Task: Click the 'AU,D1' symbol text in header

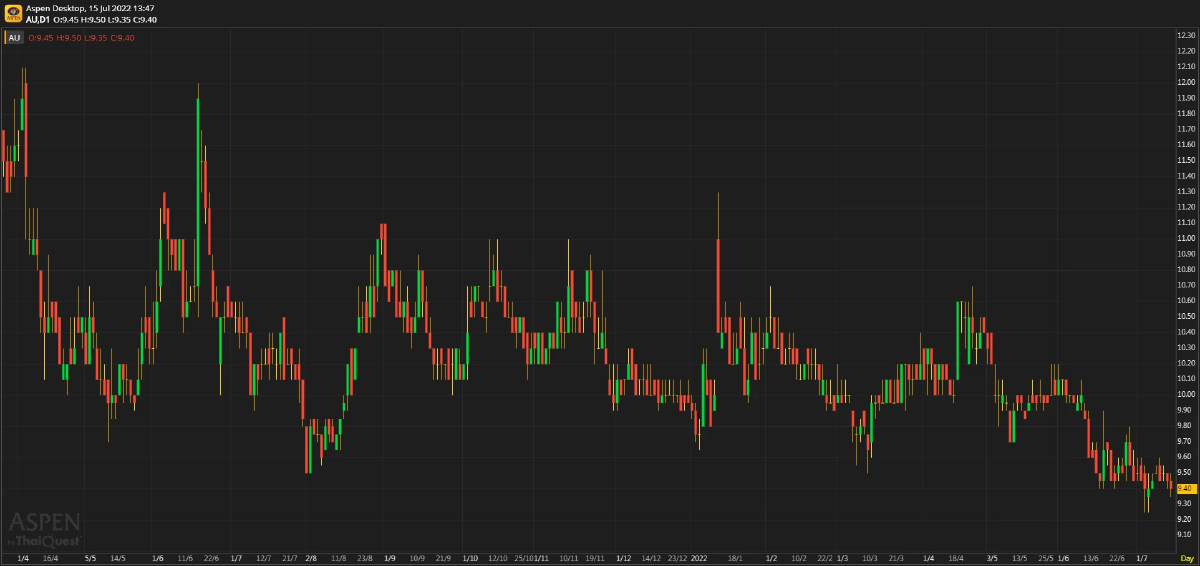Action: [38, 19]
